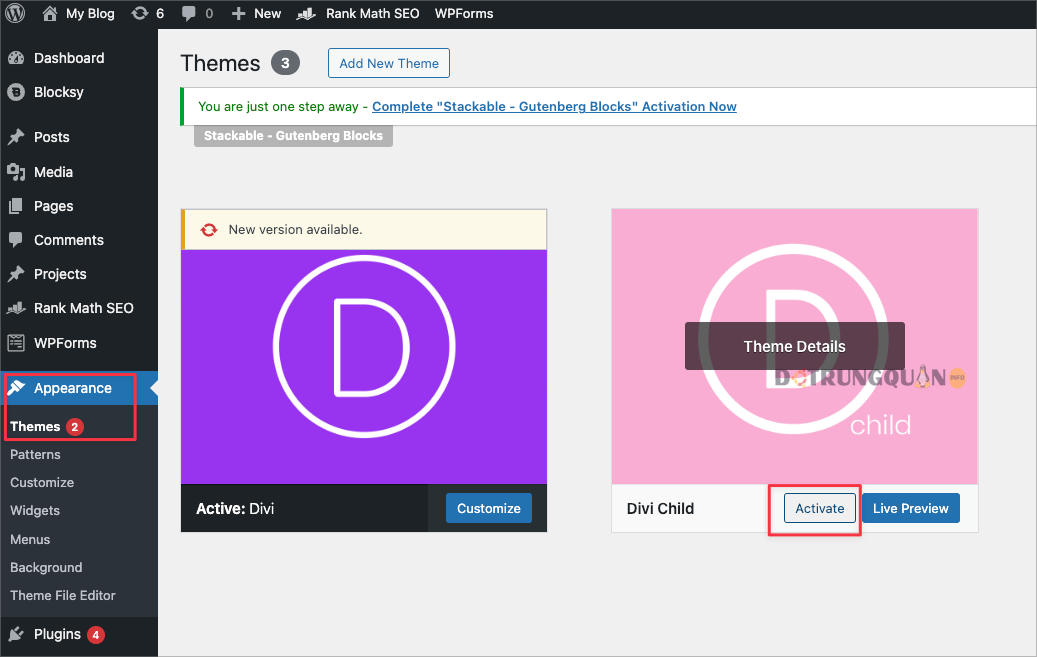
Task: Click the plus icon next to New
Action: [239, 14]
